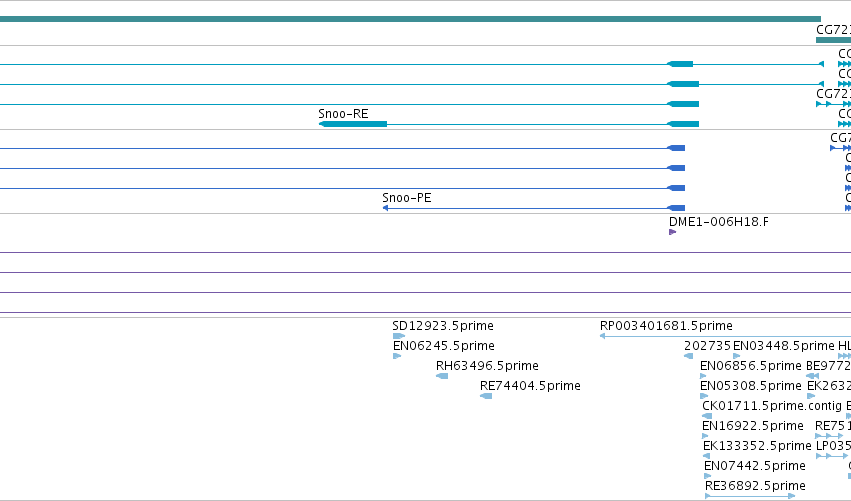Image resolution: width=851 pixels, height=501 pixels.
Task: Click the EN06856.5prime EST label
Action: (751, 366)
